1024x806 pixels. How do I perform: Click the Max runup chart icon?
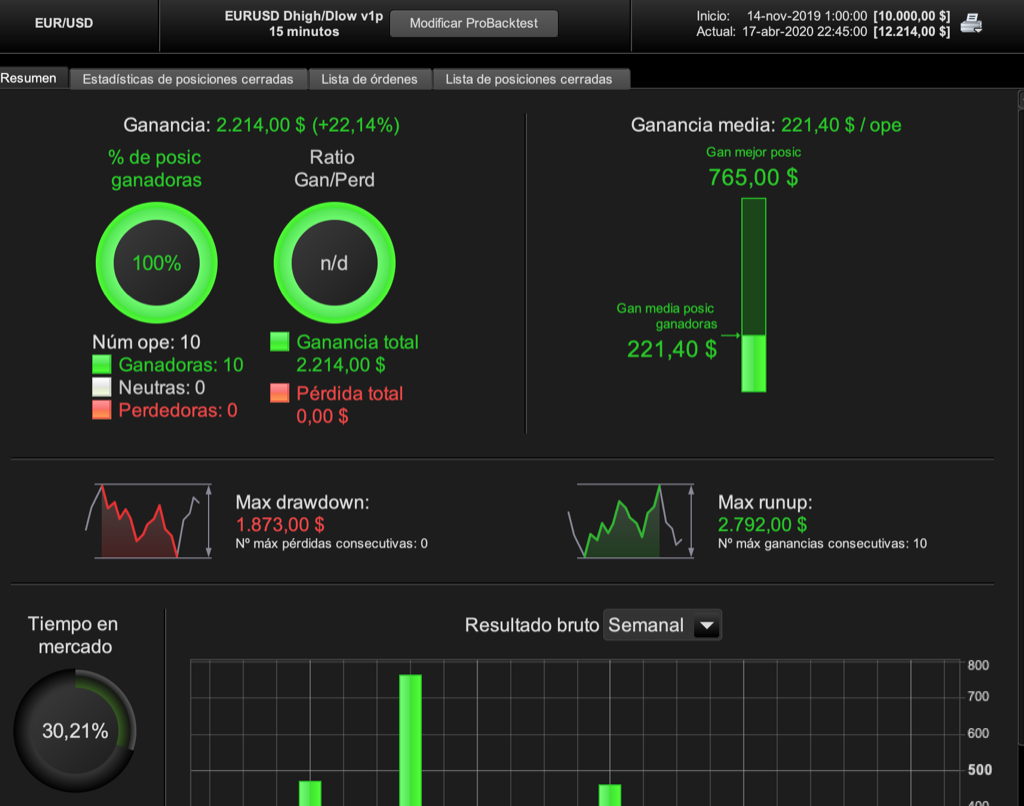632,521
